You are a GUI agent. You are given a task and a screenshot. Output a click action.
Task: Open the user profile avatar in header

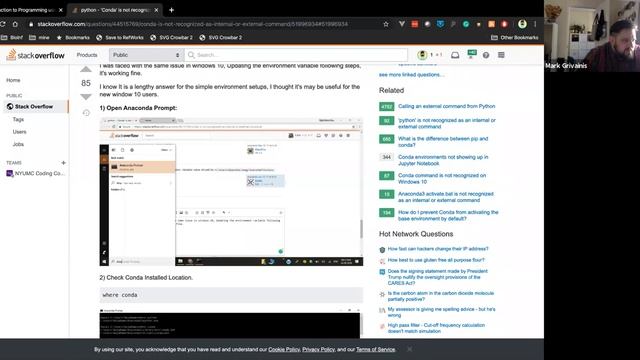pos(422,55)
